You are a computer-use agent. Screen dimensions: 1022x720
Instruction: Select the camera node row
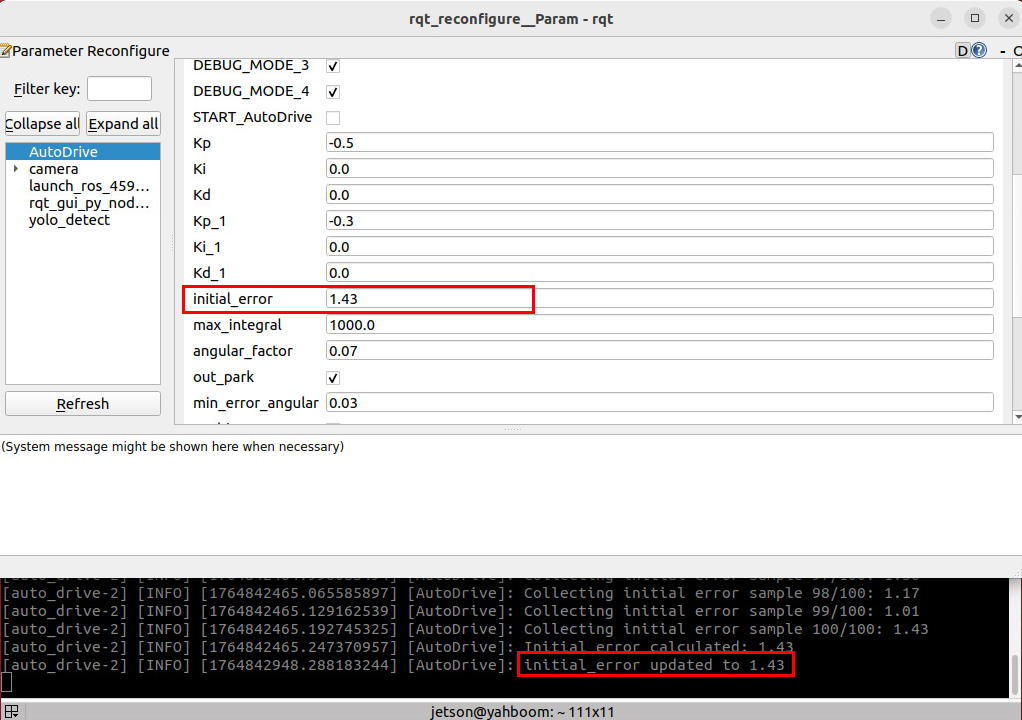click(83, 169)
